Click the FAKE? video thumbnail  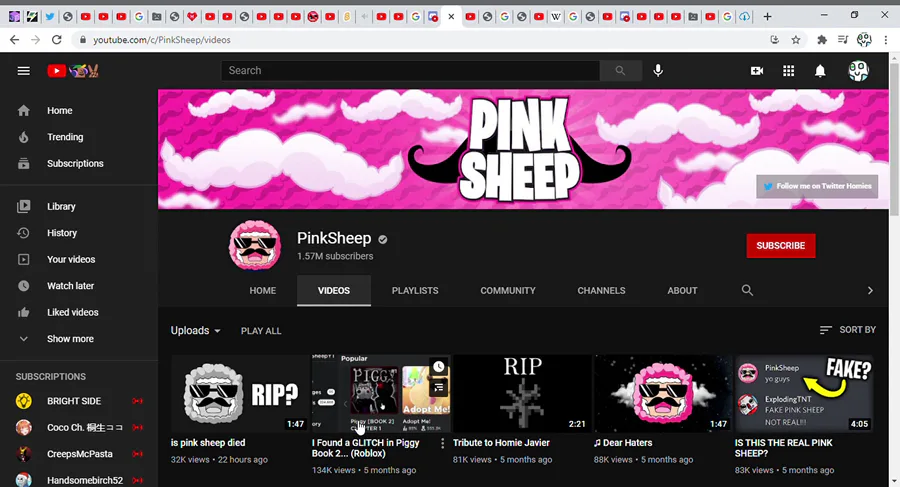point(804,393)
